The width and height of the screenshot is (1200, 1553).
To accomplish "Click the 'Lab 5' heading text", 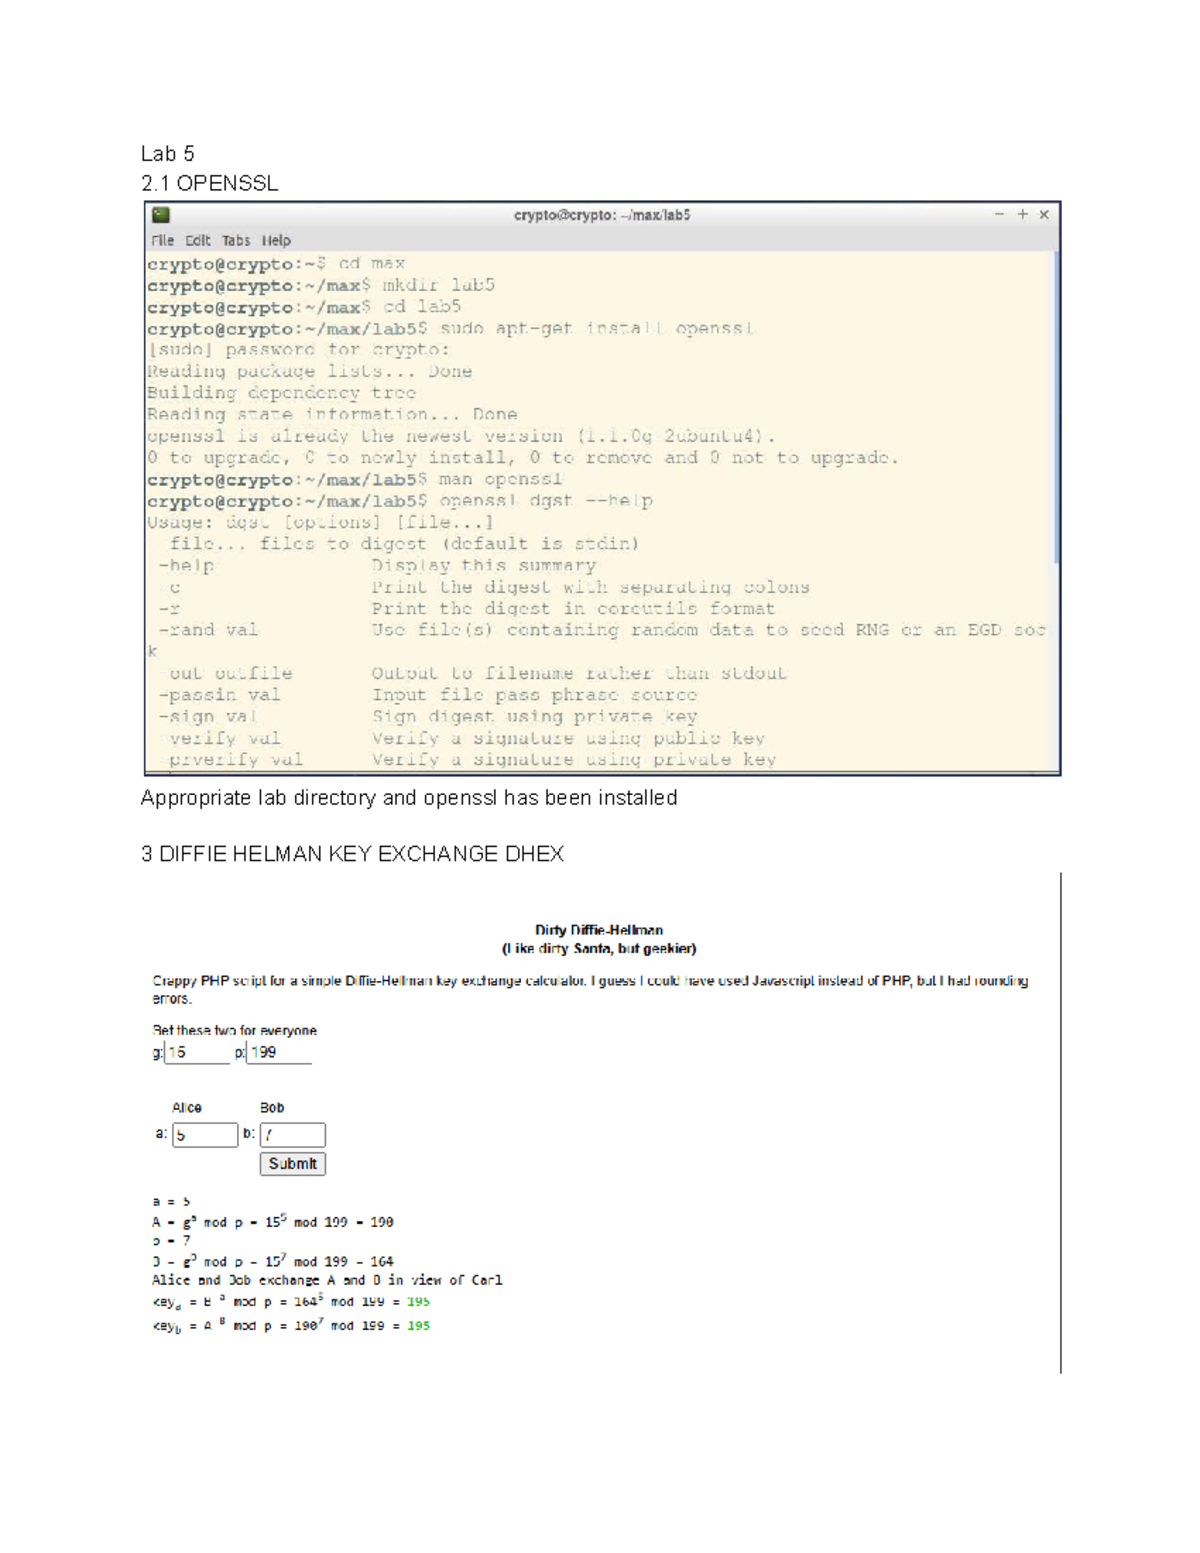I will 168,154.
